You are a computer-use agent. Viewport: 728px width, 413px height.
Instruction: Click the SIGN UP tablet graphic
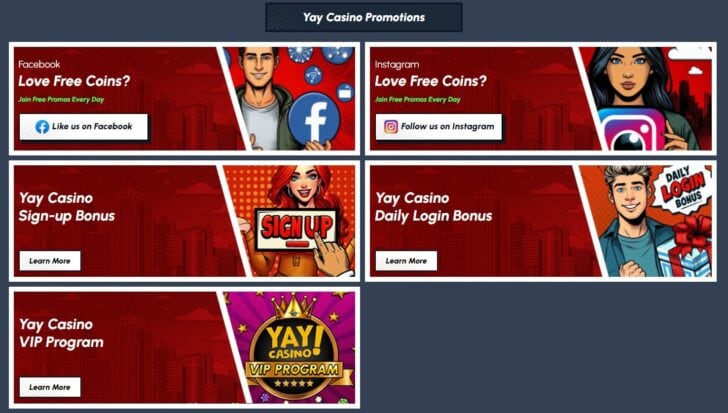297,229
